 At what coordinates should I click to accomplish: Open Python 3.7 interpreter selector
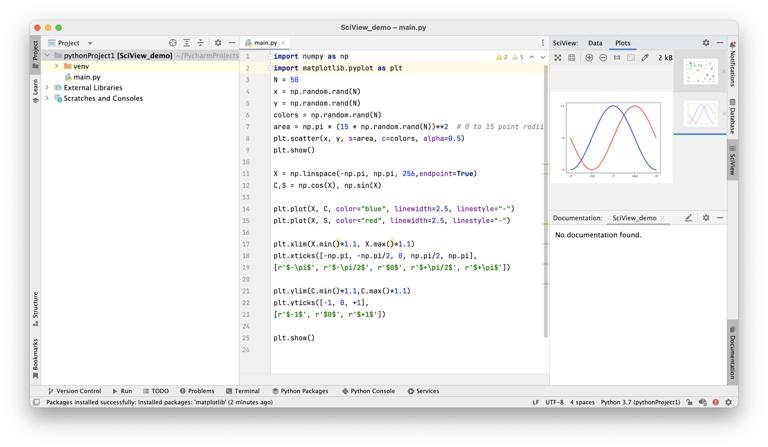(640, 402)
